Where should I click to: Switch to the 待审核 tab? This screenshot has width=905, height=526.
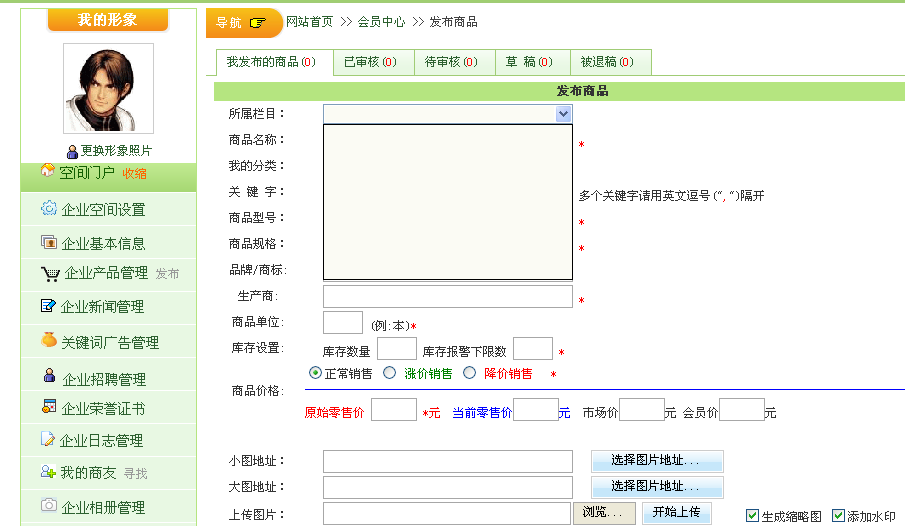[x=455, y=62]
